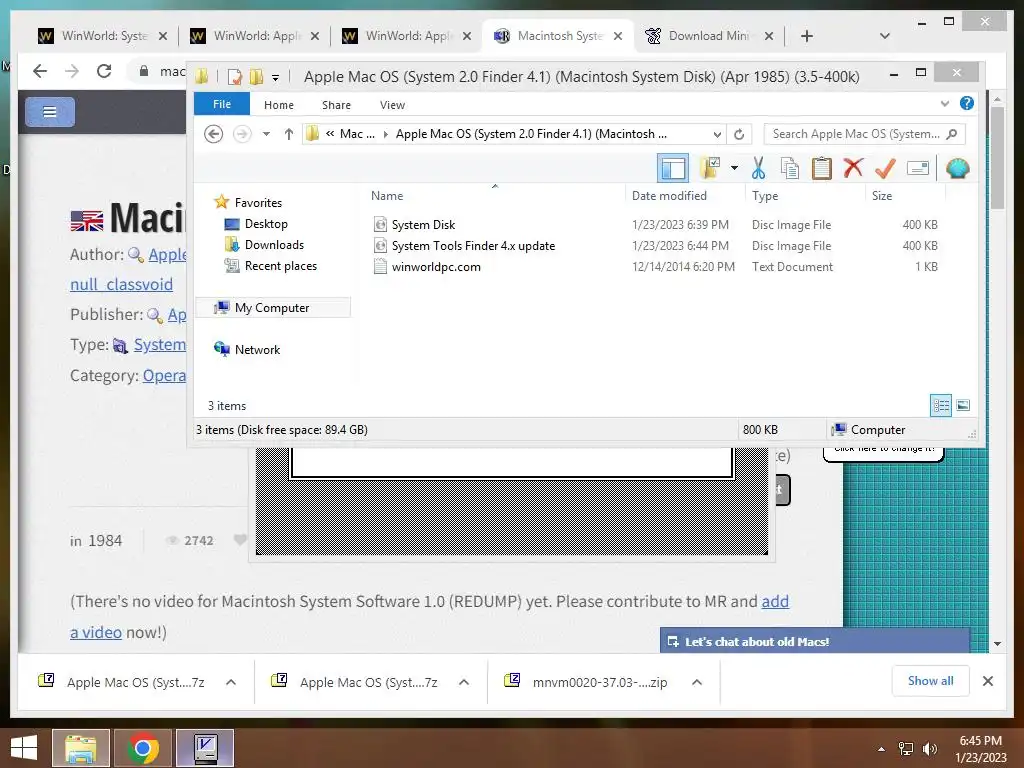Open the webpage hamburger menu
Screen dimensions: 1024x768
50,112
